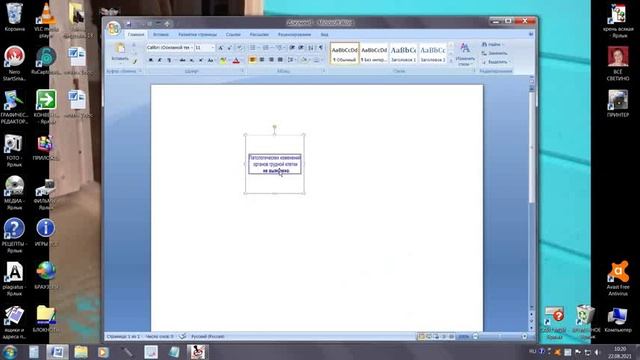Open the round Office button menu

(113, 28)
